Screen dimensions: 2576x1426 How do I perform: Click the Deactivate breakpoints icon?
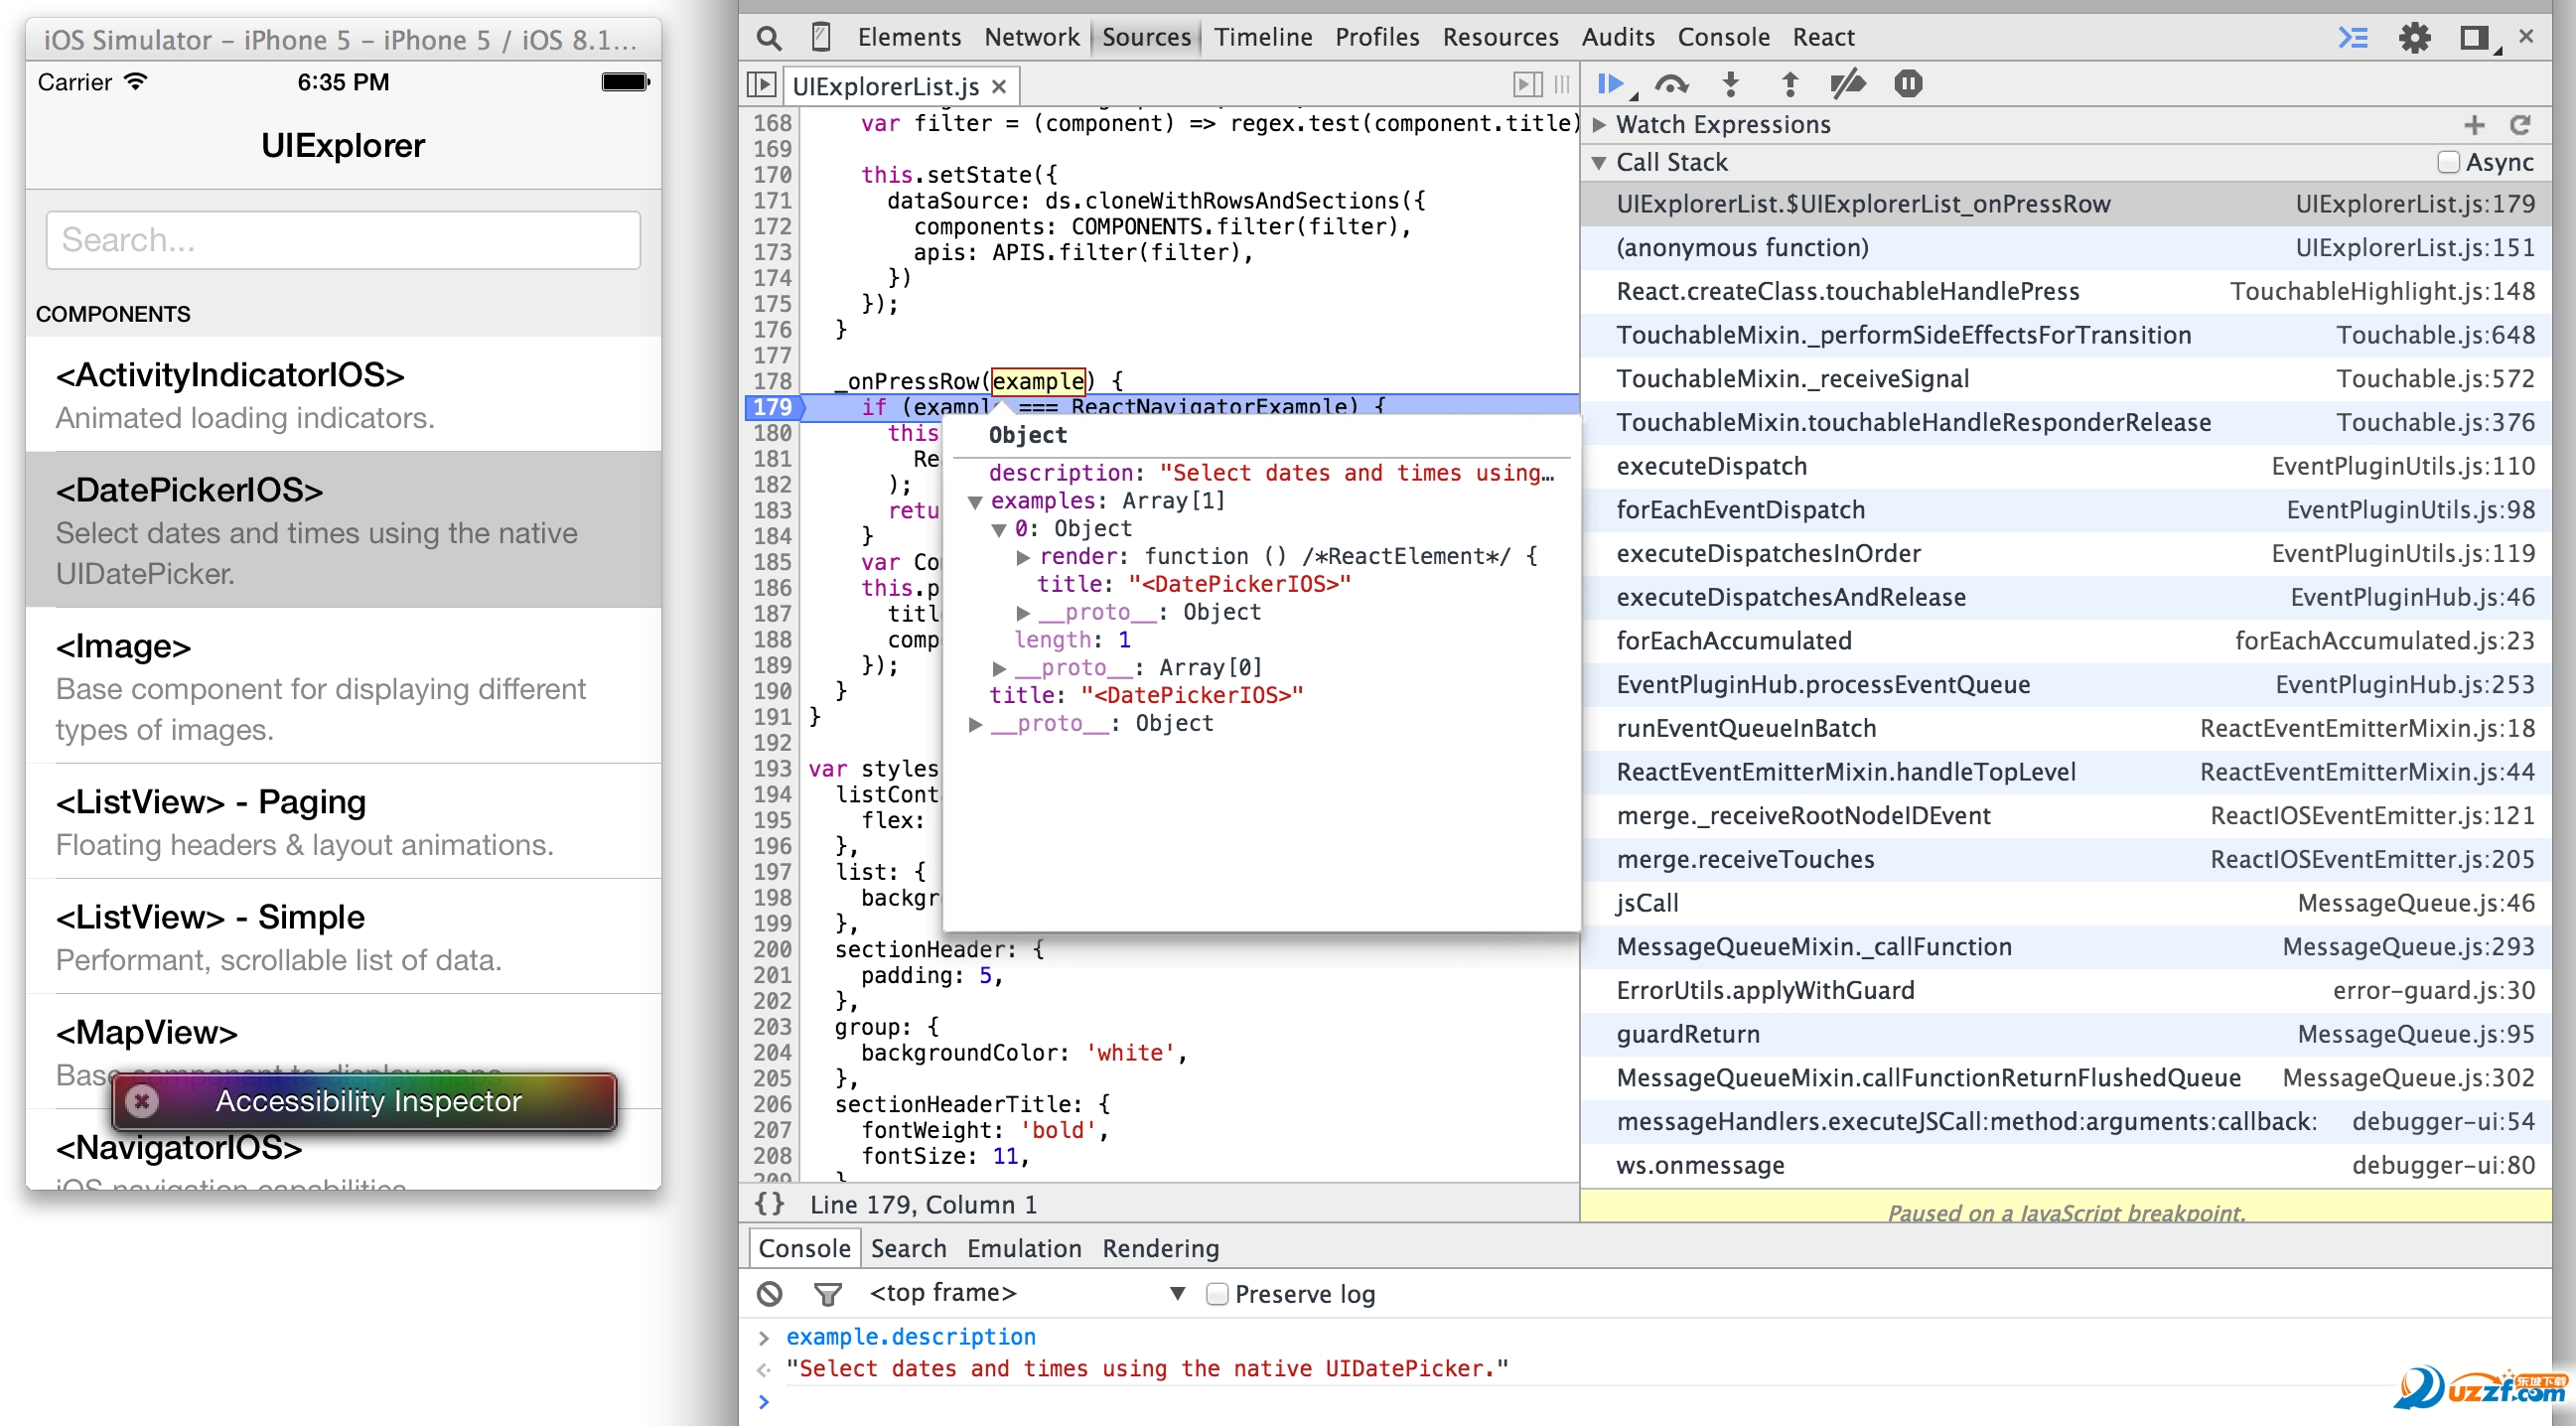pos(1847,82)
